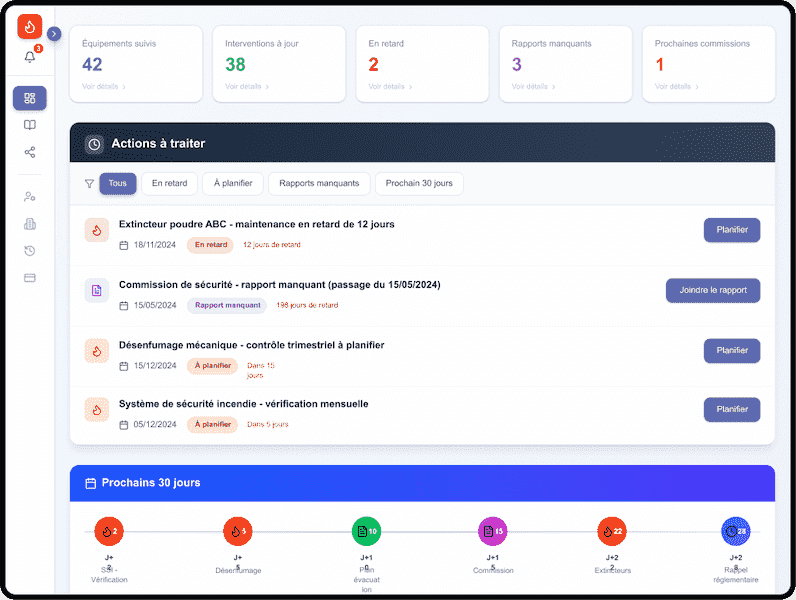This screenshot has width=796, height=600.
Task: Click calendar icon next to 15/05/2024
Action: tap(123, 306)
